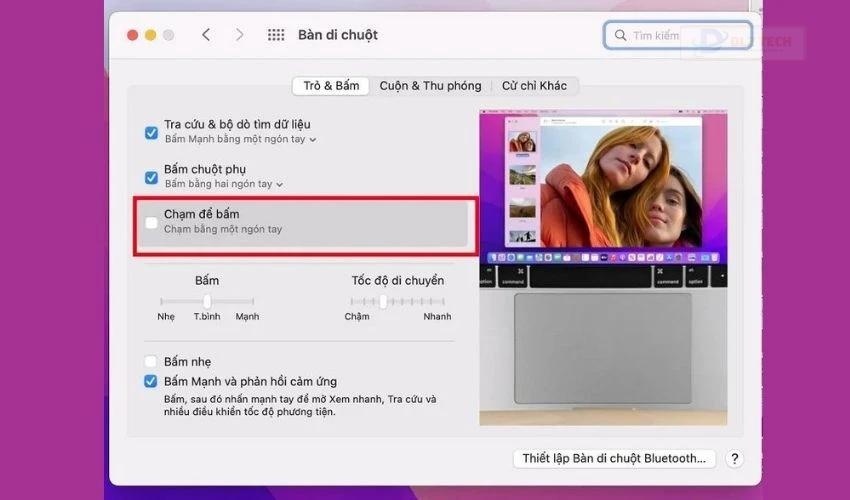Click the Tốc độ di chuyển slider handle
Viewport: 850px width, 500px height.
[x=383, y=301]
